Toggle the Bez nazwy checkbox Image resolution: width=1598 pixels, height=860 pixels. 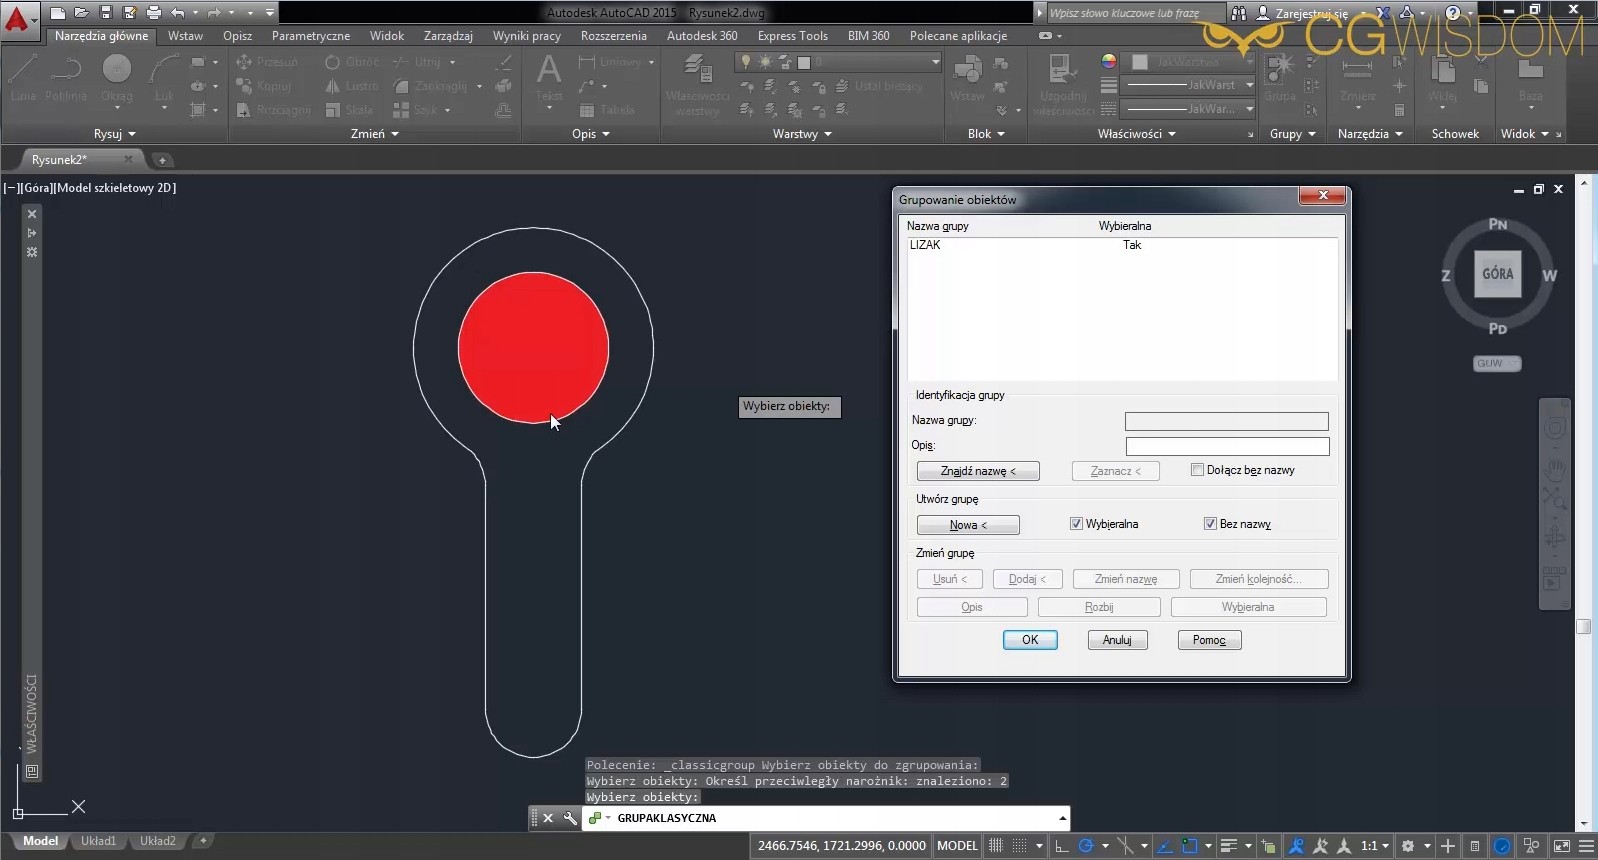click(x=1210, y=524)
